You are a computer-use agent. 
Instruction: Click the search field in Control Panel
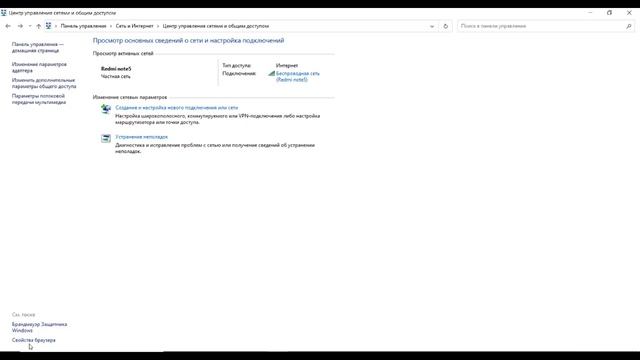(541, 26)
